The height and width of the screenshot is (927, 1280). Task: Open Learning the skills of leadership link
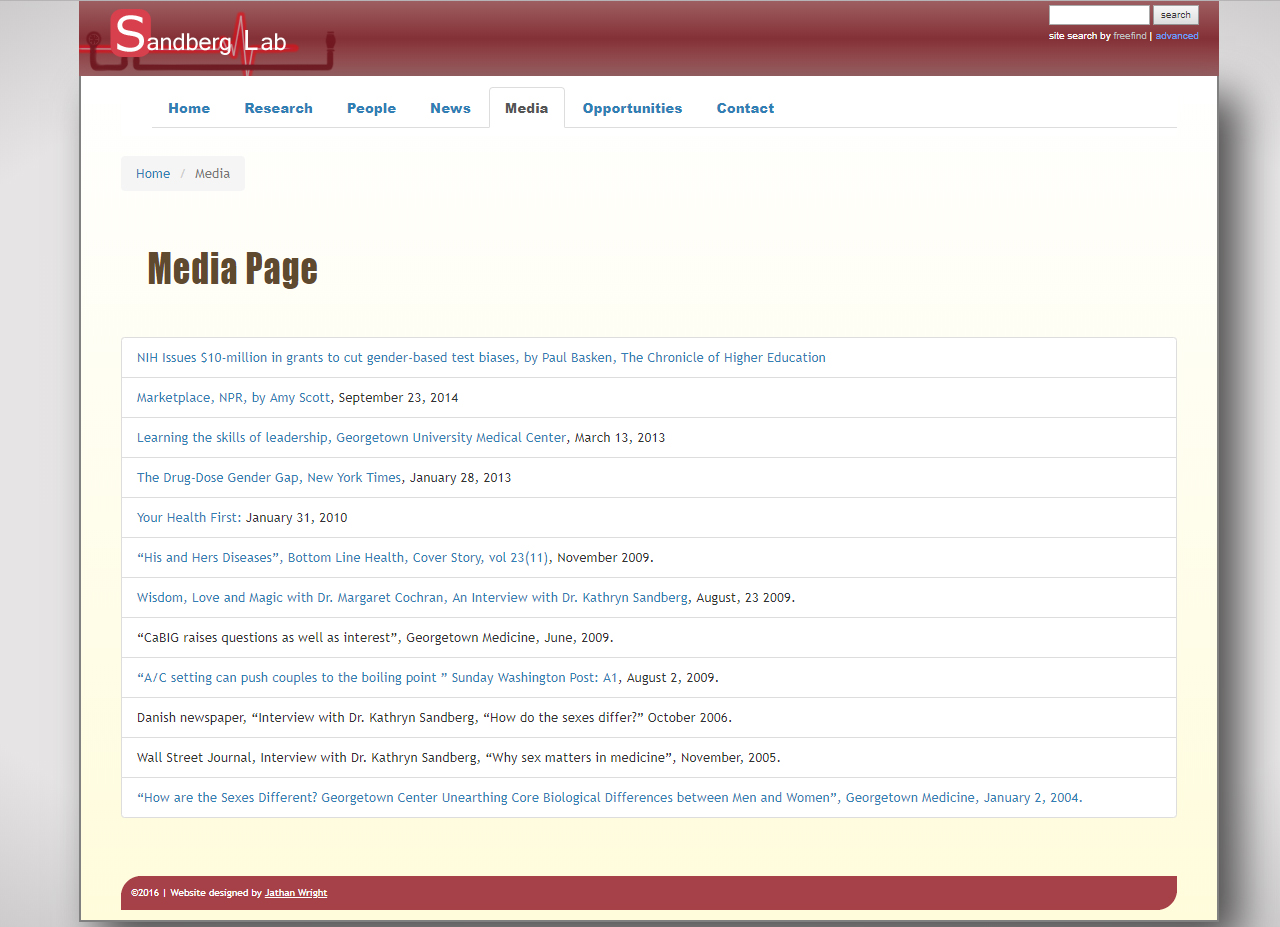point(351,438)
